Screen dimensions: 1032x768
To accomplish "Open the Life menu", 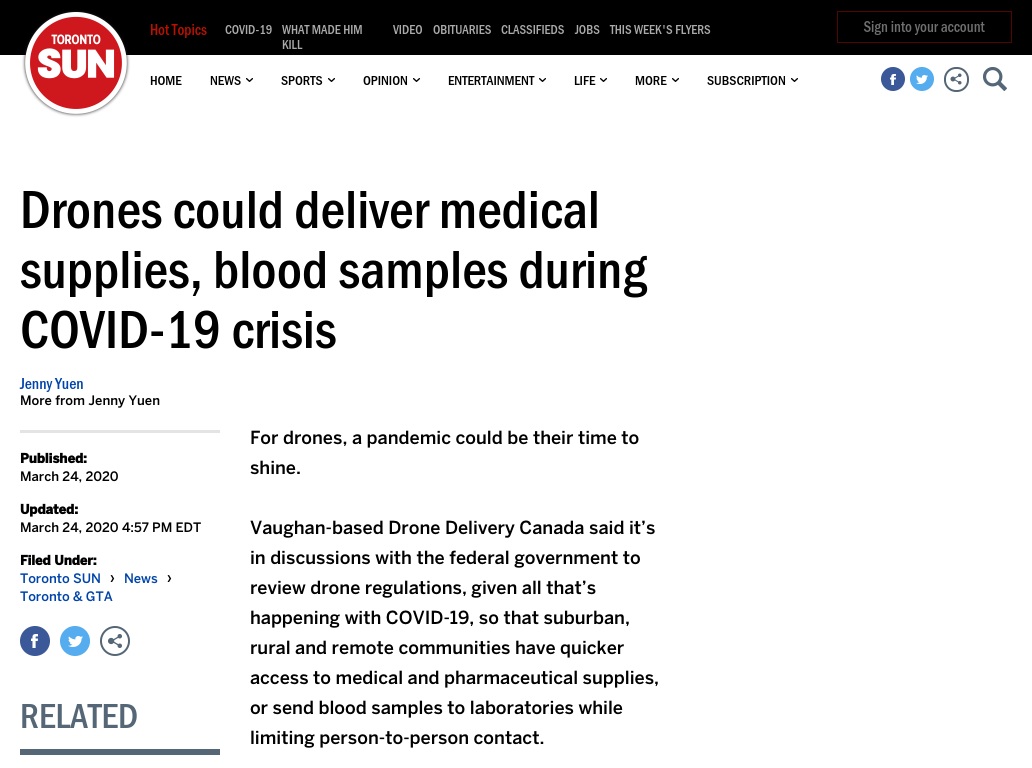I will tap(590, 80).
